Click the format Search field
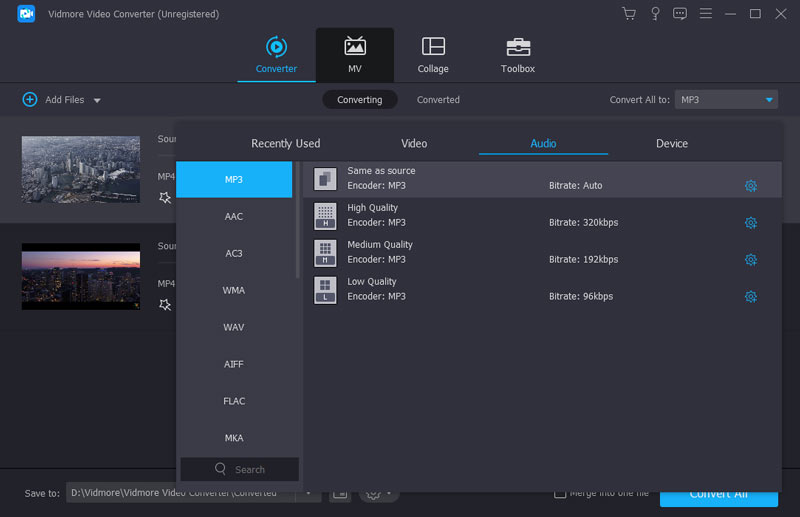 click(239, 469)
